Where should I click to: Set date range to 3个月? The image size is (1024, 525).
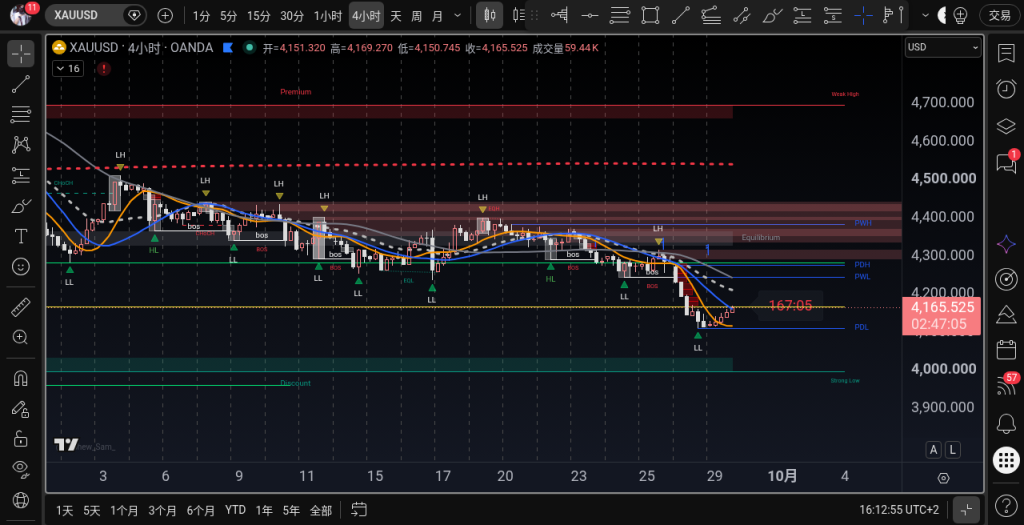[x=162, y=510]
